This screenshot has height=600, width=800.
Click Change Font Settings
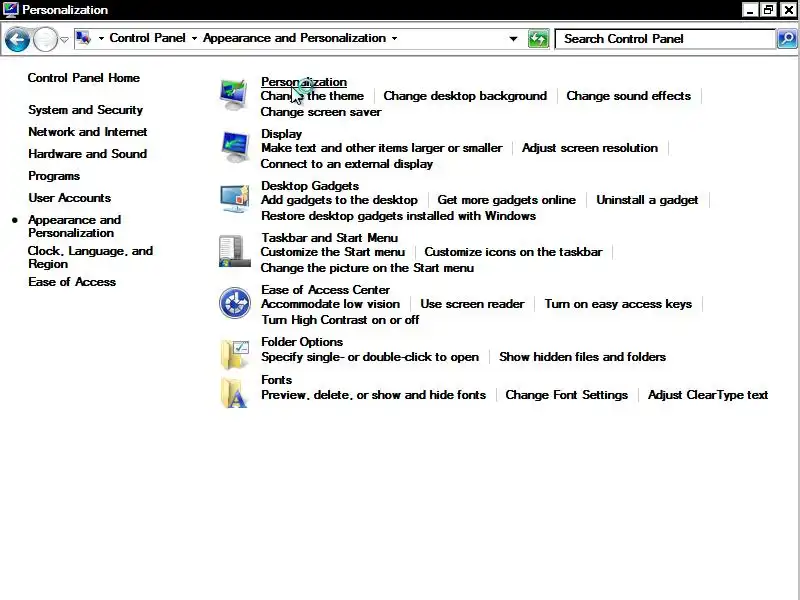click(x=567, y=395)
